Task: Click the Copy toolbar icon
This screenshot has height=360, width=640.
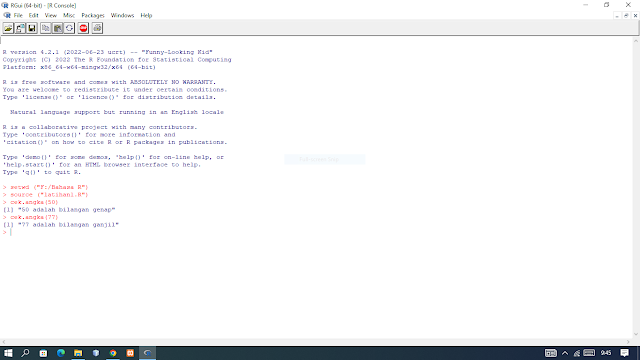Action: 45,28
